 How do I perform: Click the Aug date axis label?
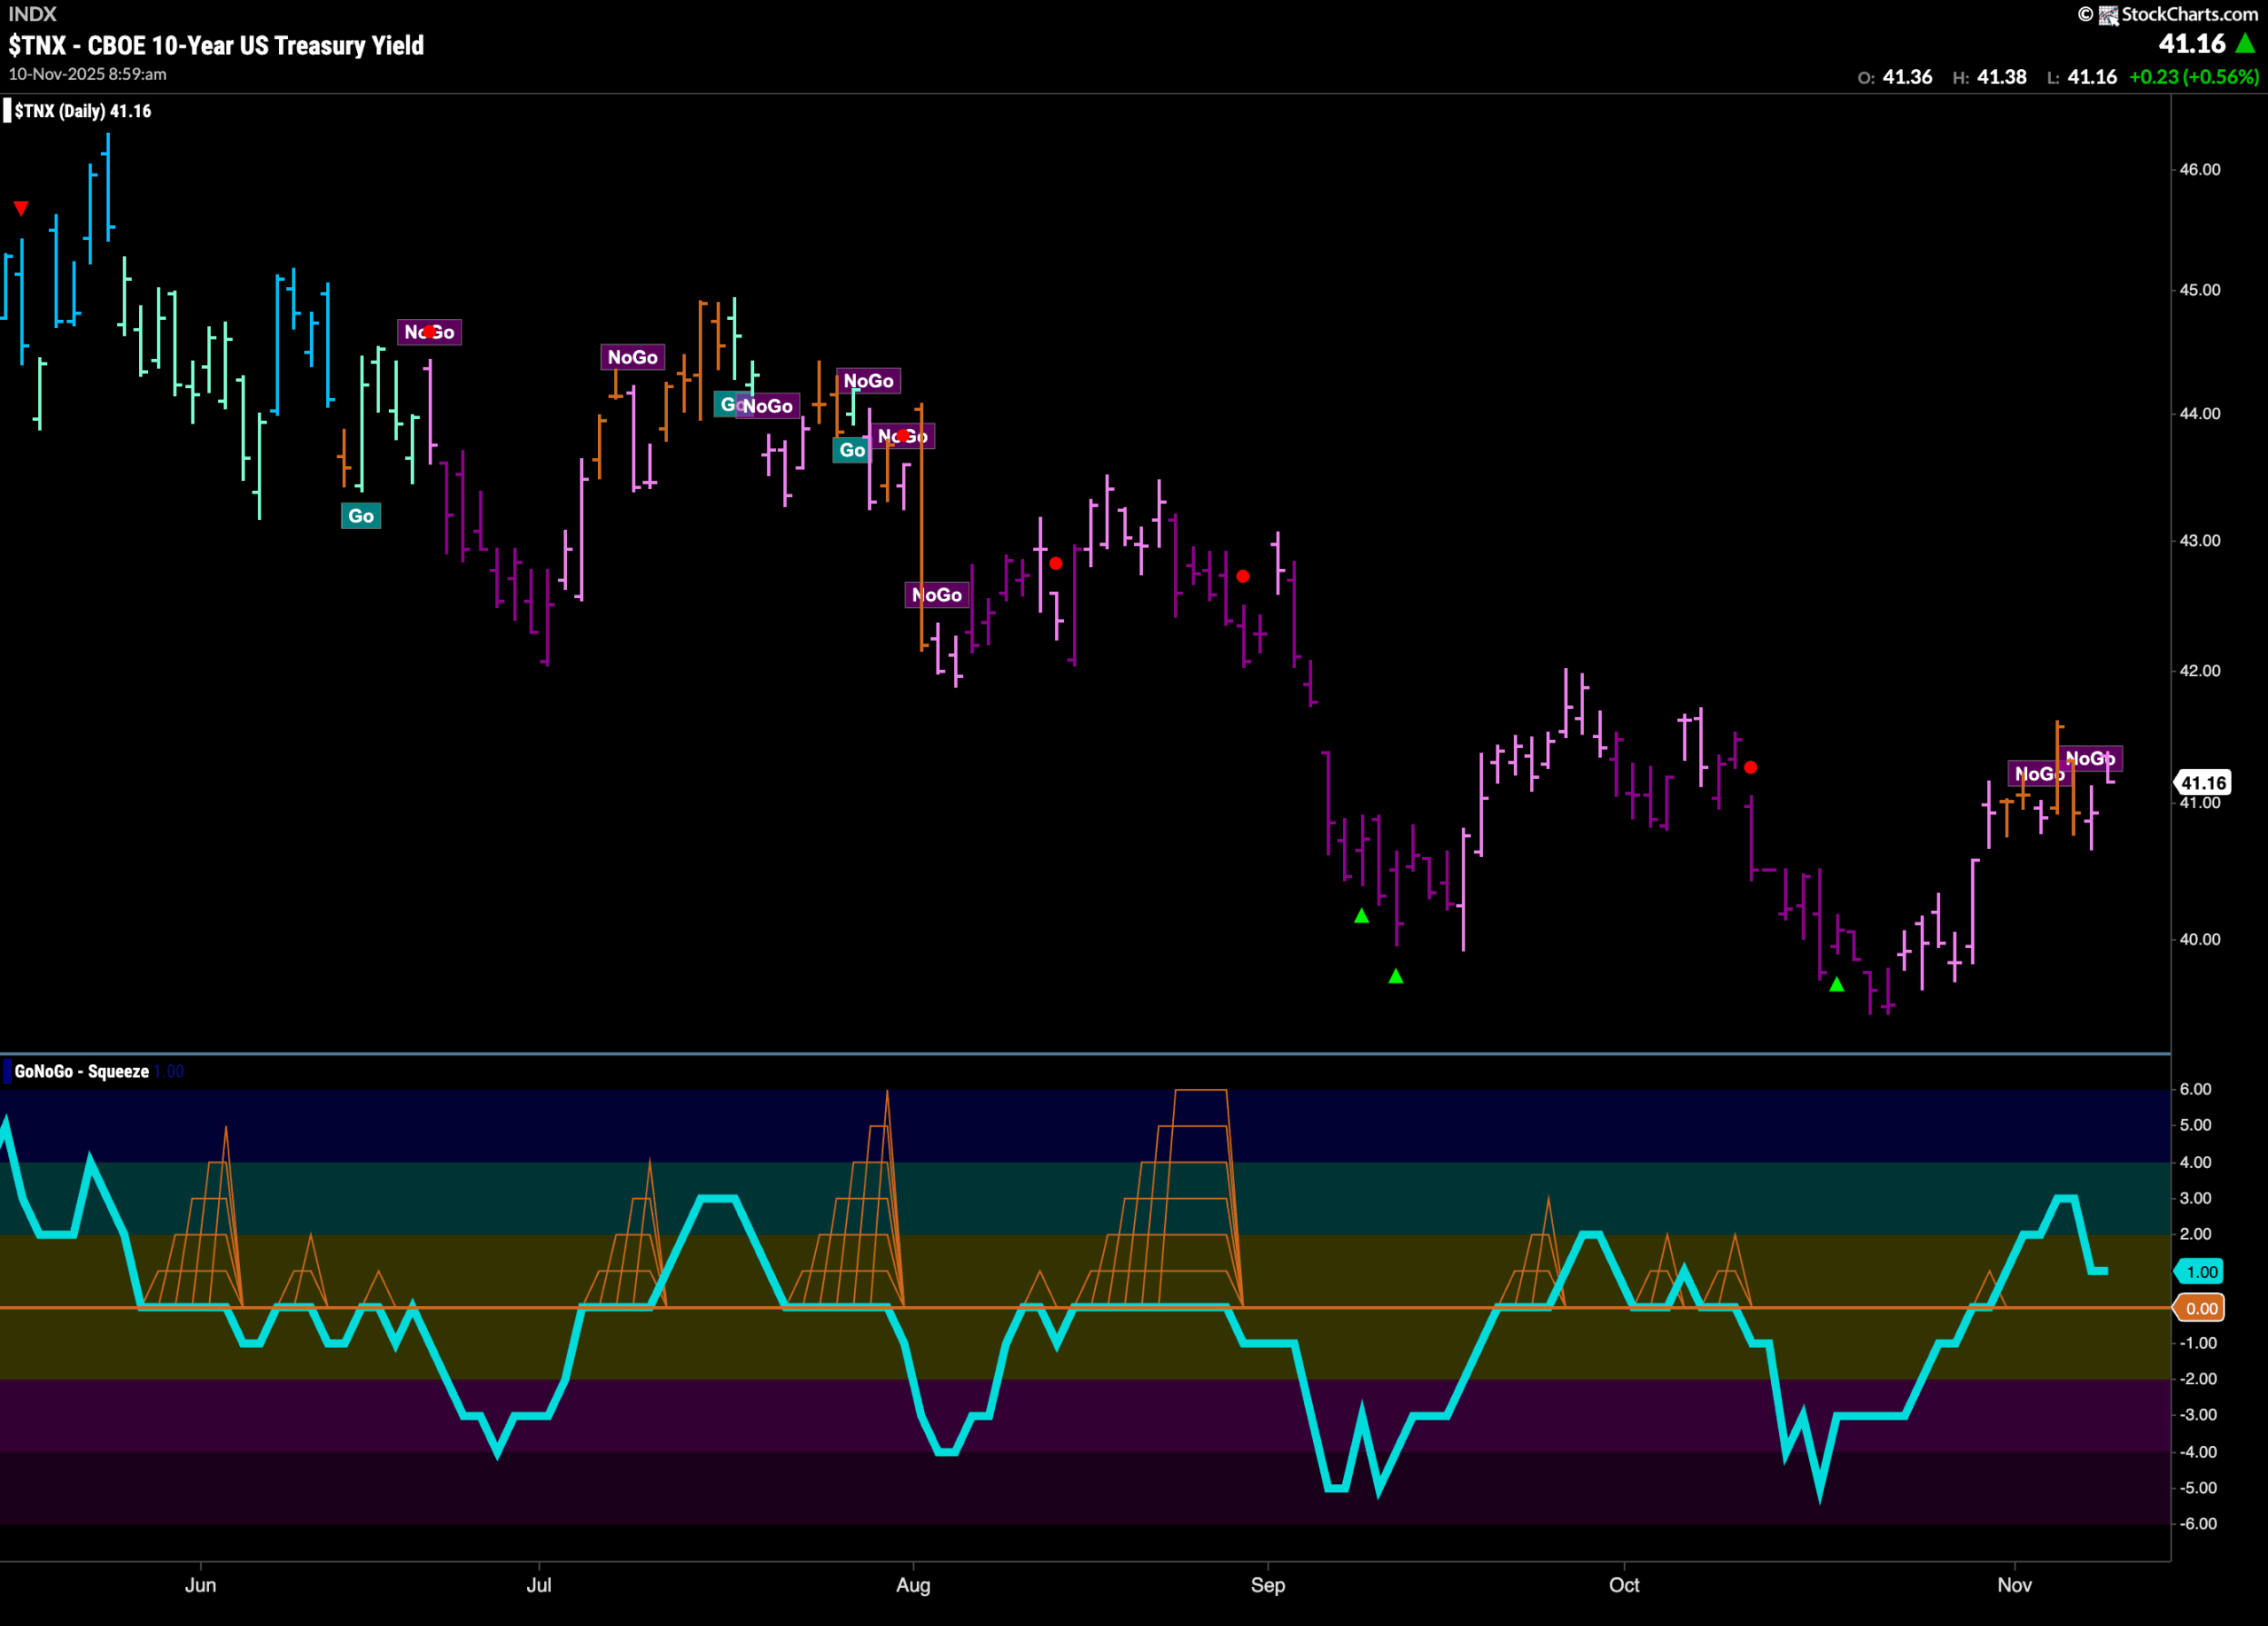[x=913, y=1585]
